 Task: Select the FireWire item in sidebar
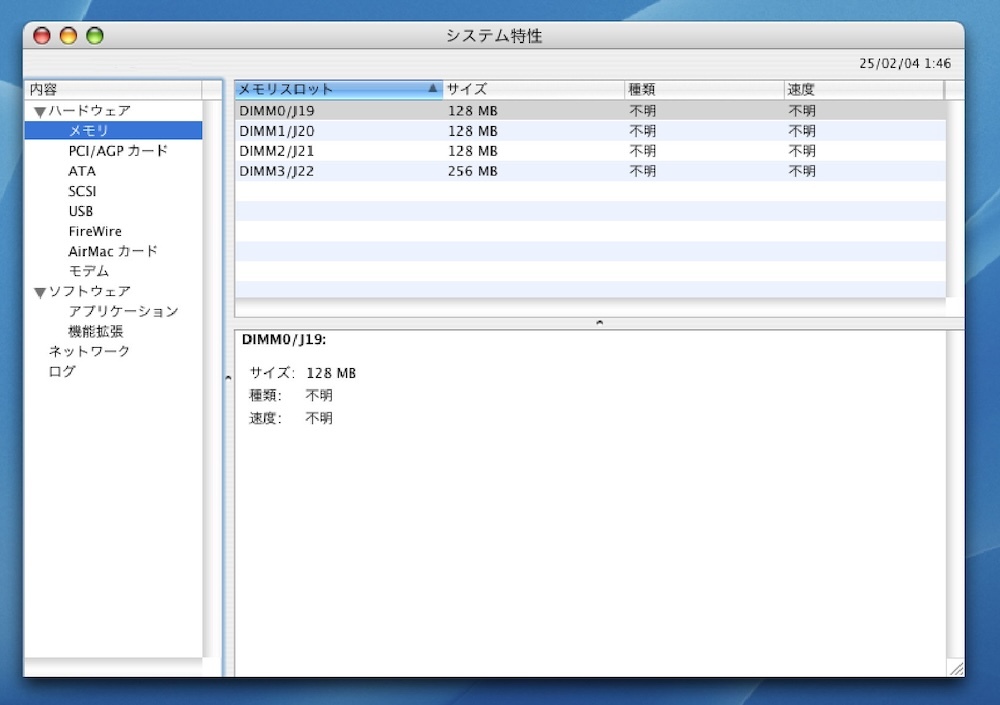tap(95, 231)
